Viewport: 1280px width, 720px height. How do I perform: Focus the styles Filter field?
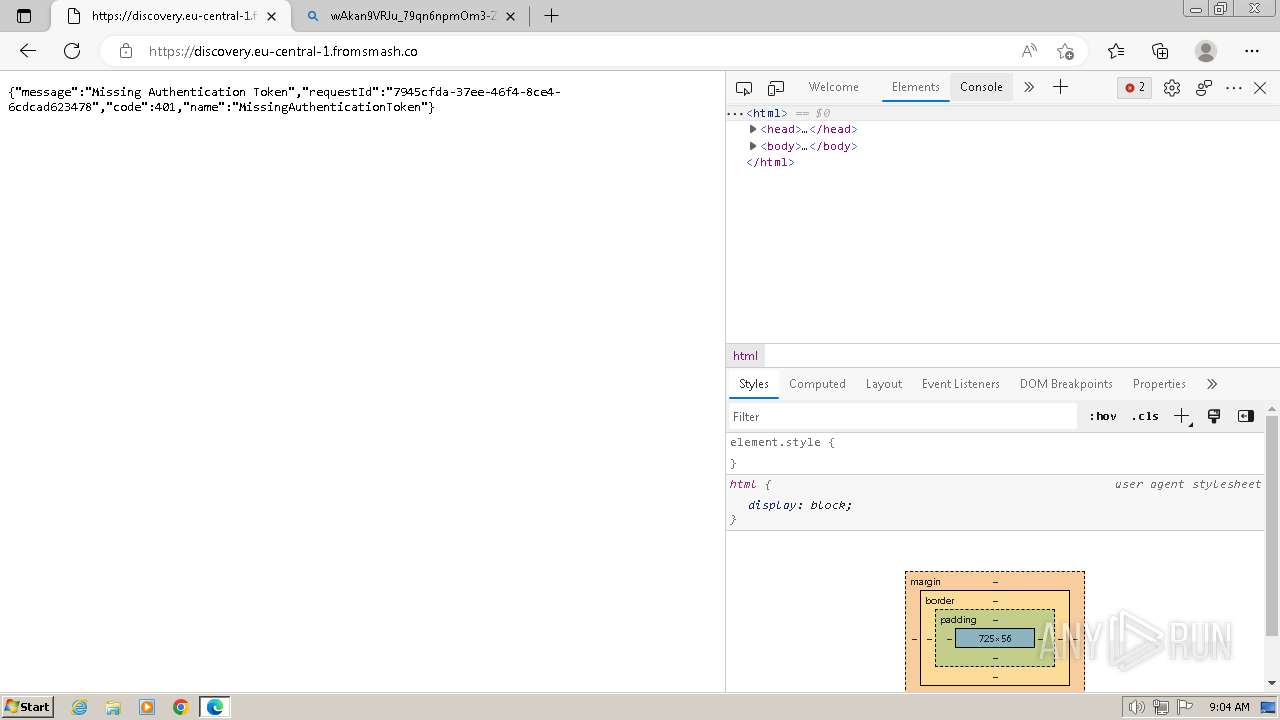[902, 417]
